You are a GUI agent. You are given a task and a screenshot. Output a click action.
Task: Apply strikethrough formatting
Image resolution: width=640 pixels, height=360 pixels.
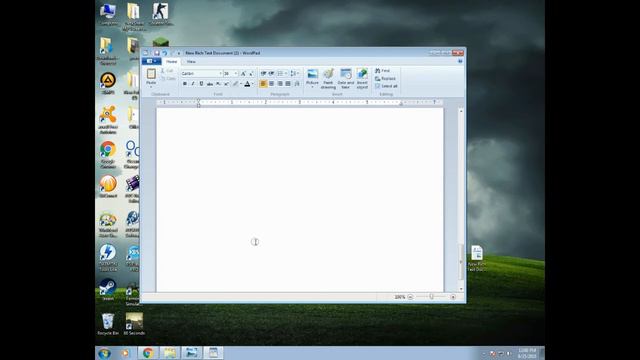[210, 84]
